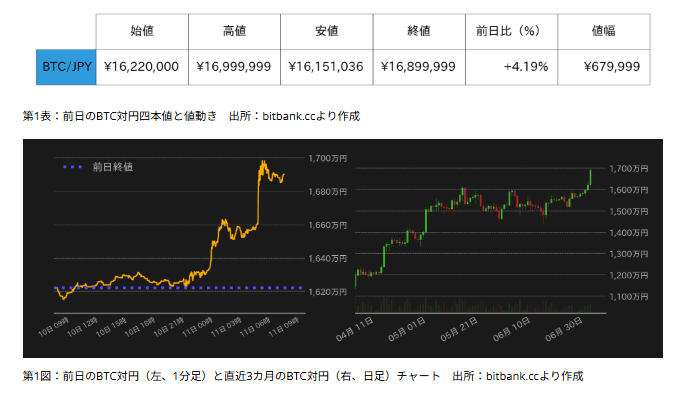Viewport: 678px width, 394px height.
Task: Click the 05月 21日 date axis label
Action: click(x=459, y=329)
